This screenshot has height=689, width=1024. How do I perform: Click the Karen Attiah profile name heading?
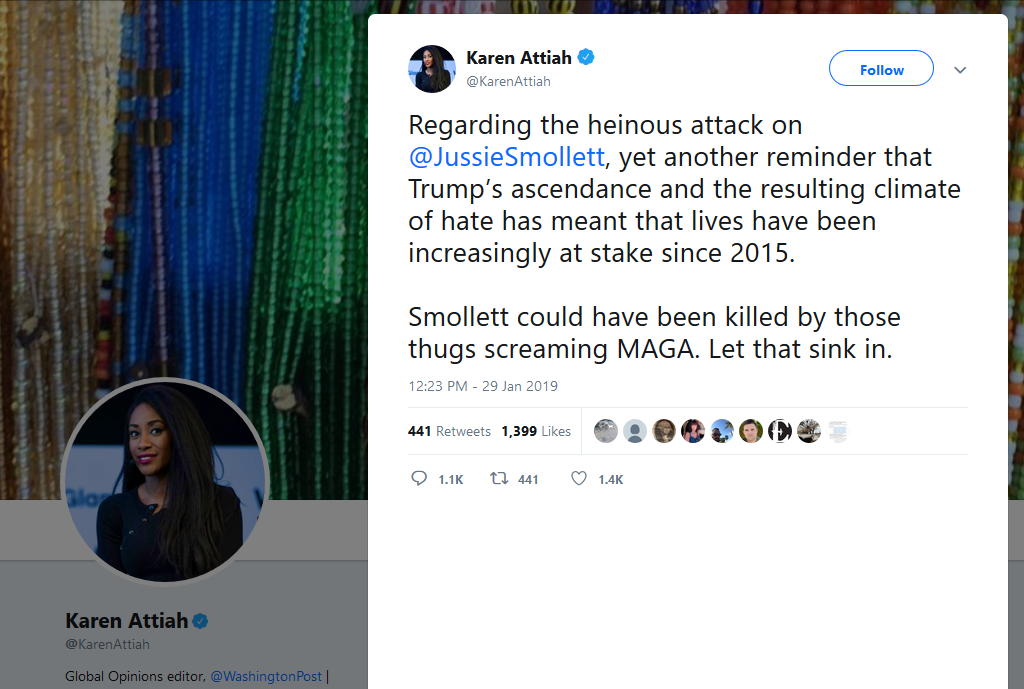point(126,621)
